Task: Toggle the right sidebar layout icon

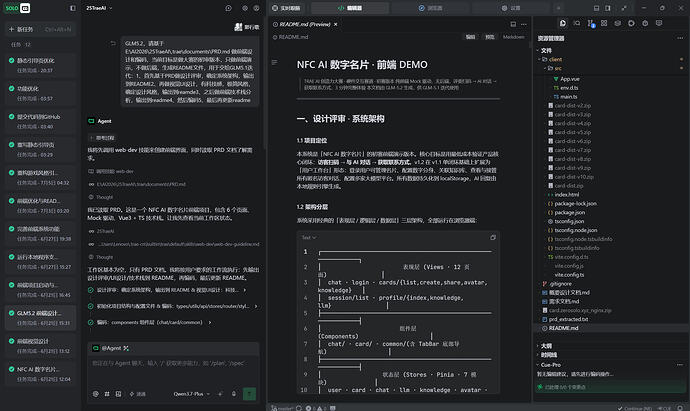Action: 608,8
